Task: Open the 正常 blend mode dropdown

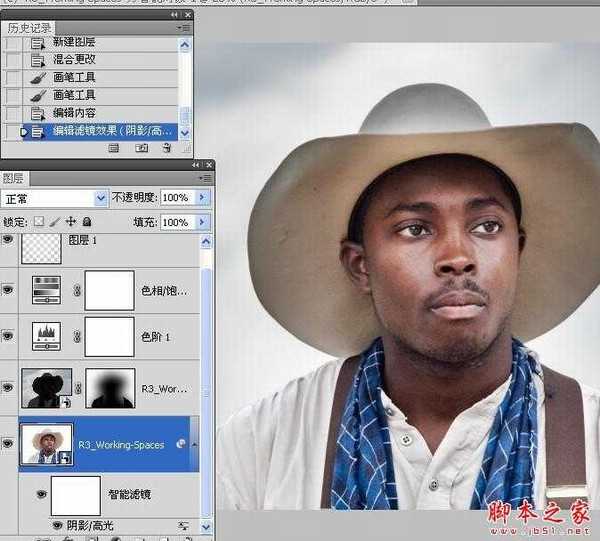Action: point(100,198)
